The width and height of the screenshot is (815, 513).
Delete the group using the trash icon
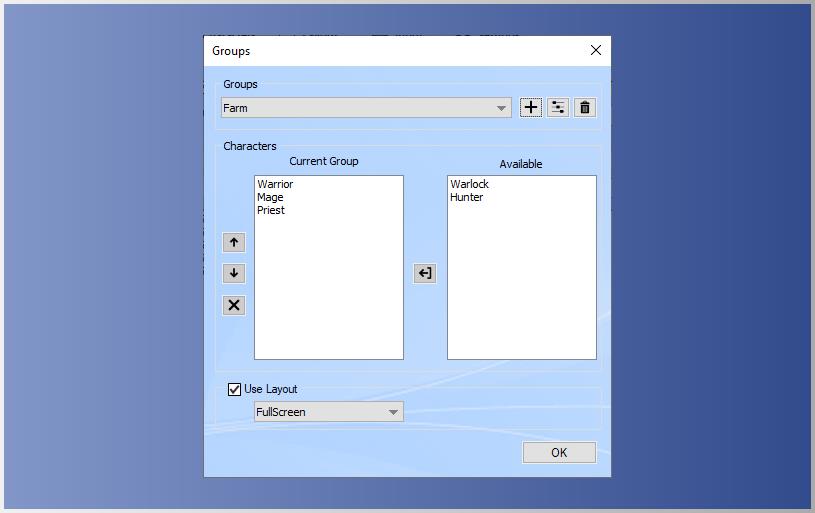585,107
